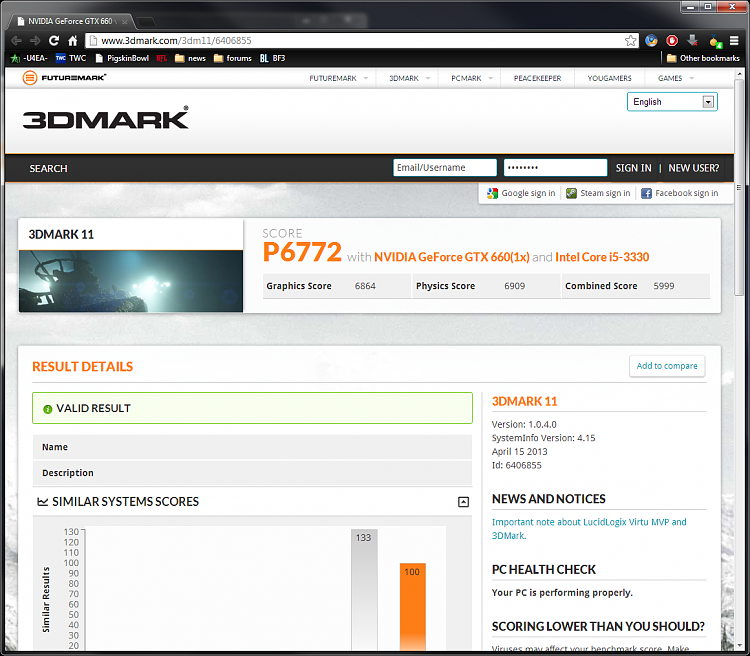This screenshot has height=656, width=750.
Task: Click the 3DMark 11 underwater thumbnail
Action: [131, 281]
